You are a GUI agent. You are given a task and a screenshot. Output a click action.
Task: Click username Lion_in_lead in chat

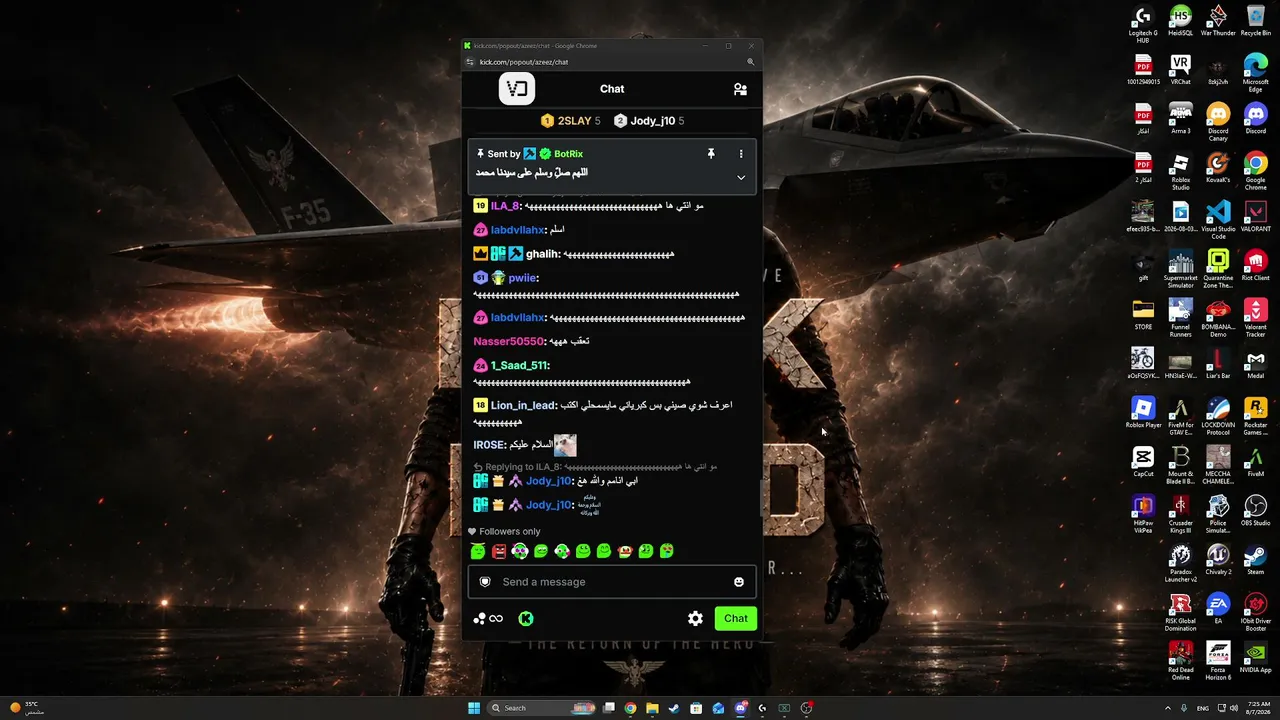(523, 405)
